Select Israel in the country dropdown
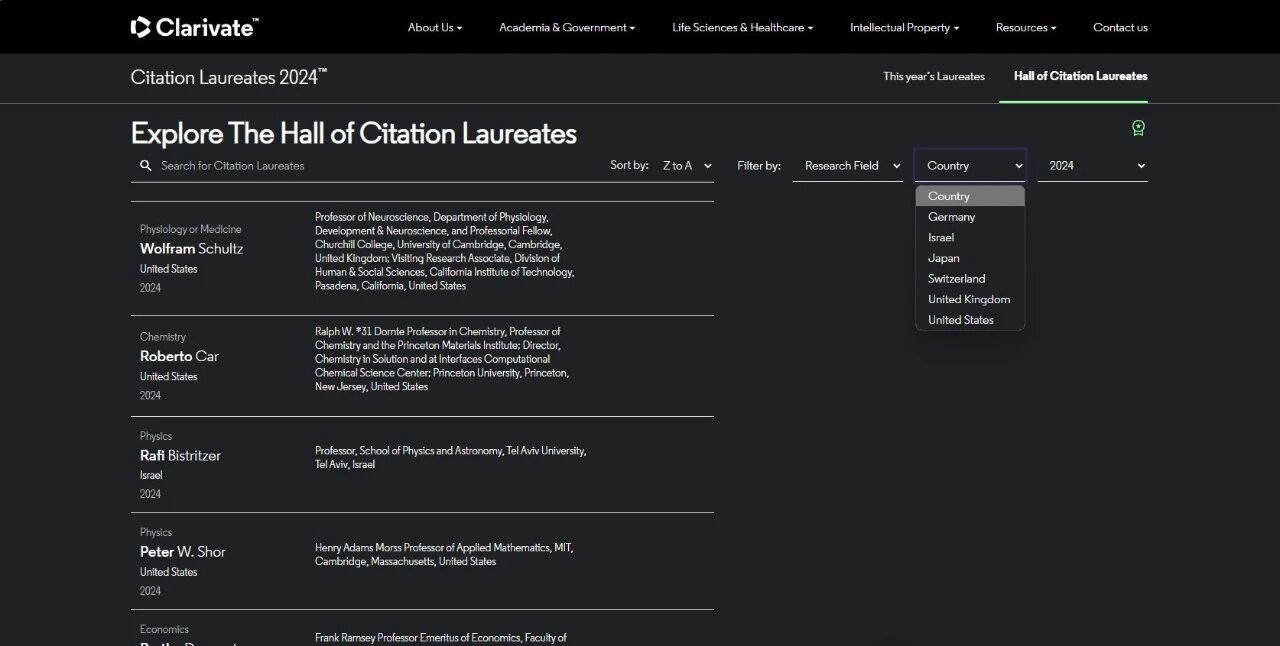The width and height of the screenshot is (1280, 646). (941, 238)
